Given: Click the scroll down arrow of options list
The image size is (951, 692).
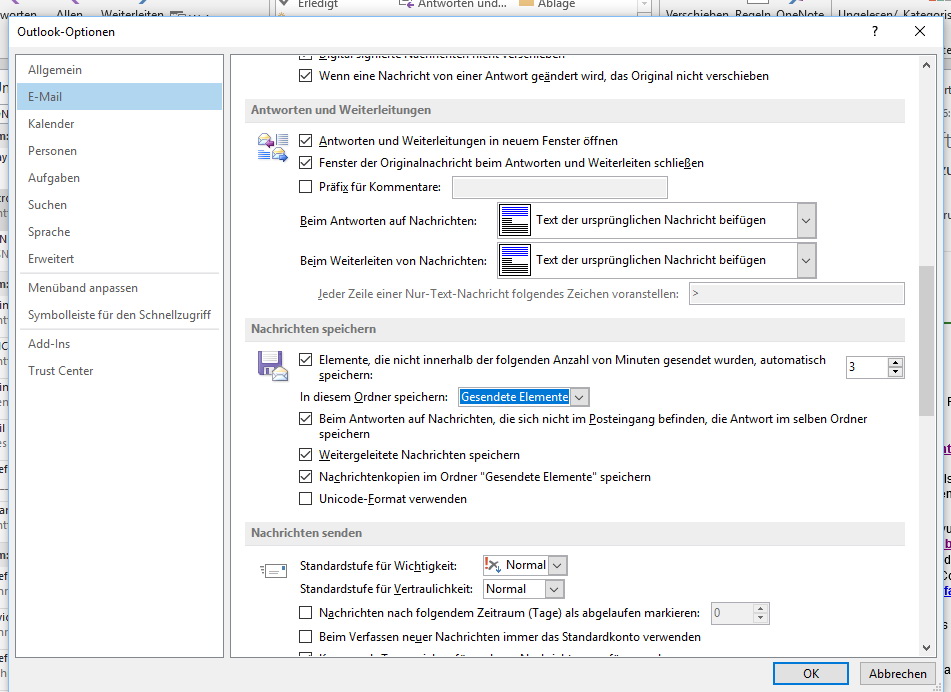Looking at the screenshot, I should [926, 648].
